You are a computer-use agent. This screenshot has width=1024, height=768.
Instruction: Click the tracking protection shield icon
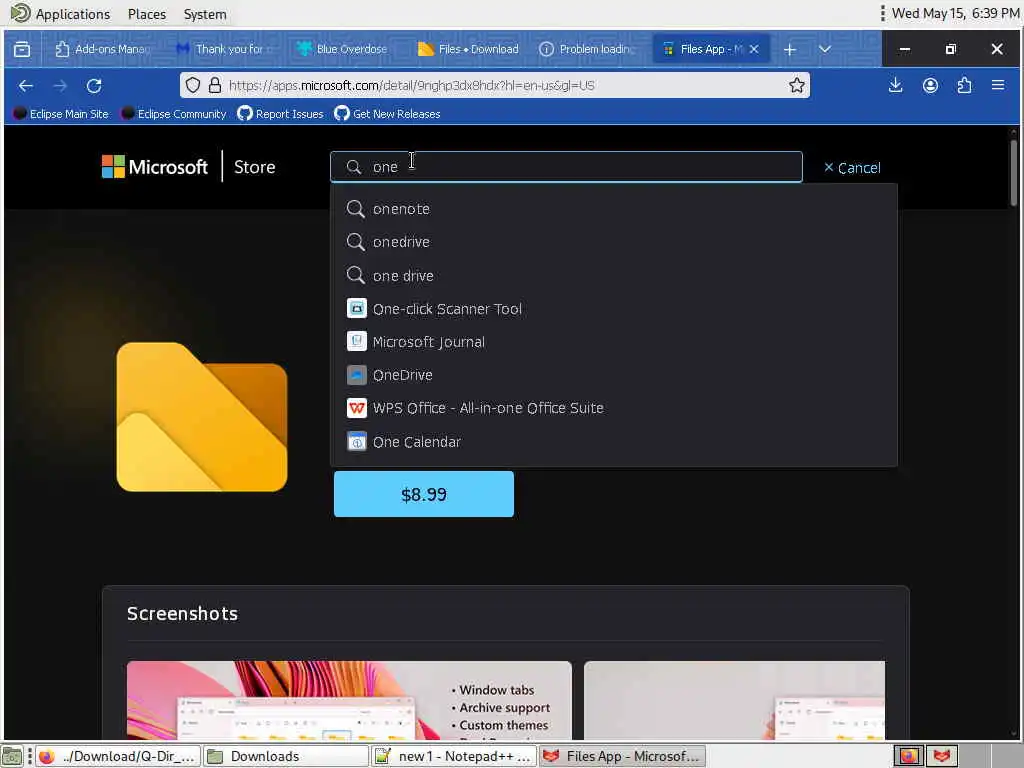tap(193, 86)
